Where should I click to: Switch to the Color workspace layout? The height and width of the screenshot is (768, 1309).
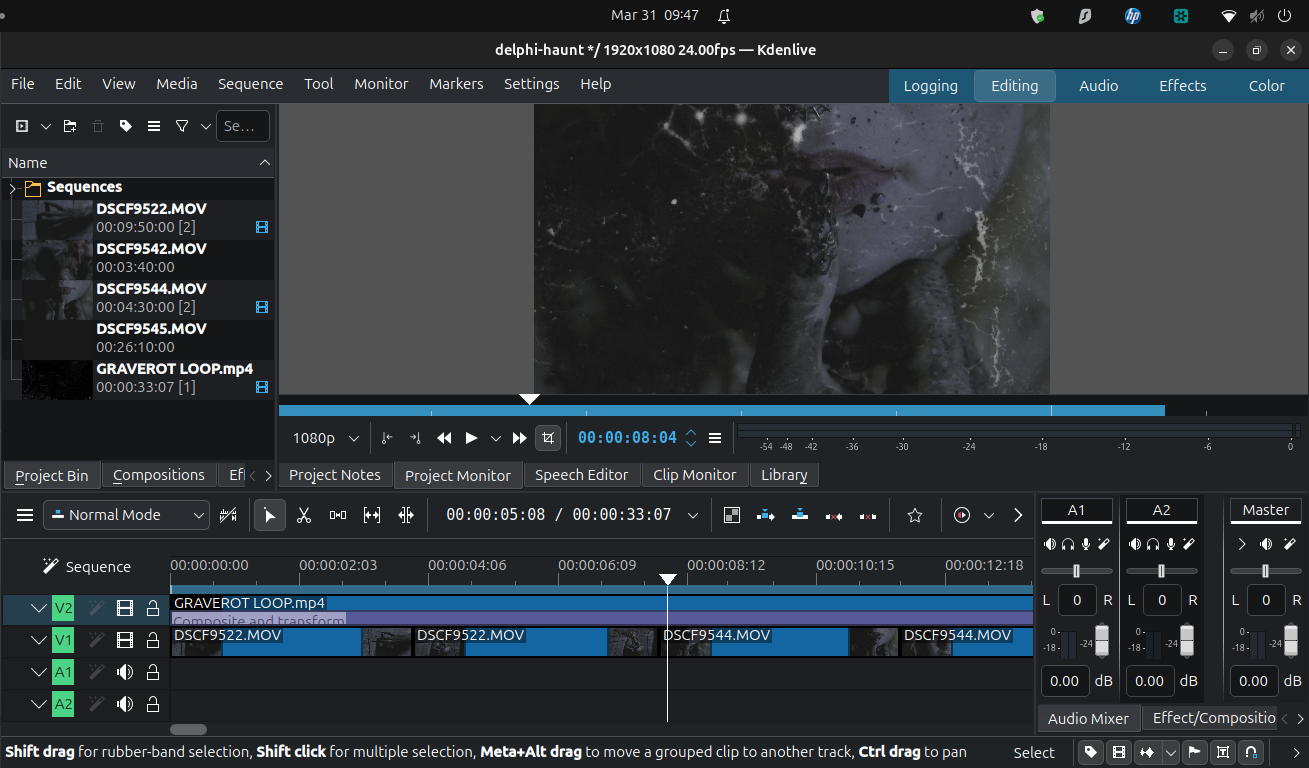pyautogui.click(x=1266, y=86)
